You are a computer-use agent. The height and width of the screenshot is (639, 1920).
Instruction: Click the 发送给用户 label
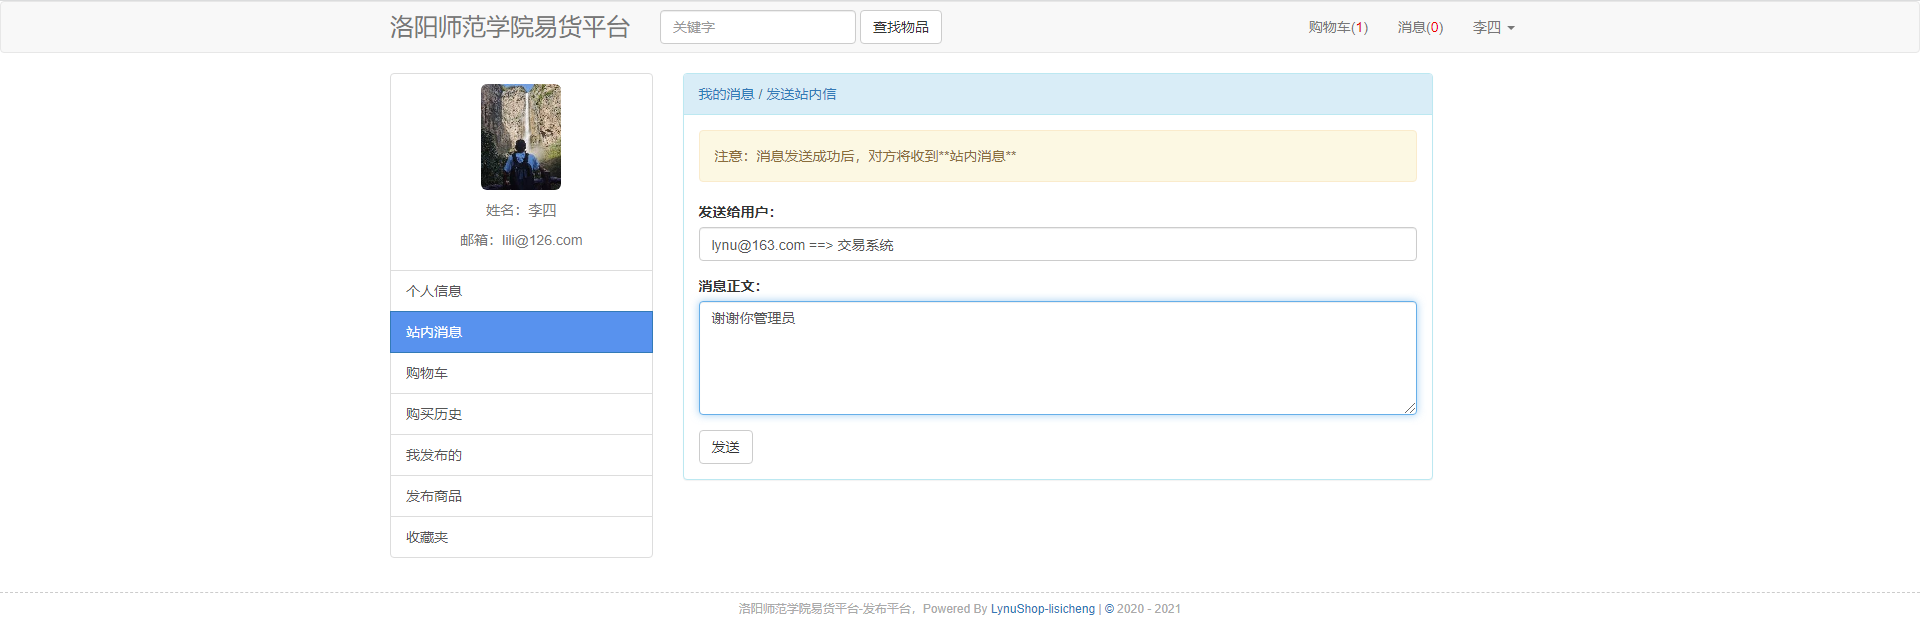click(x=736, y=212)
